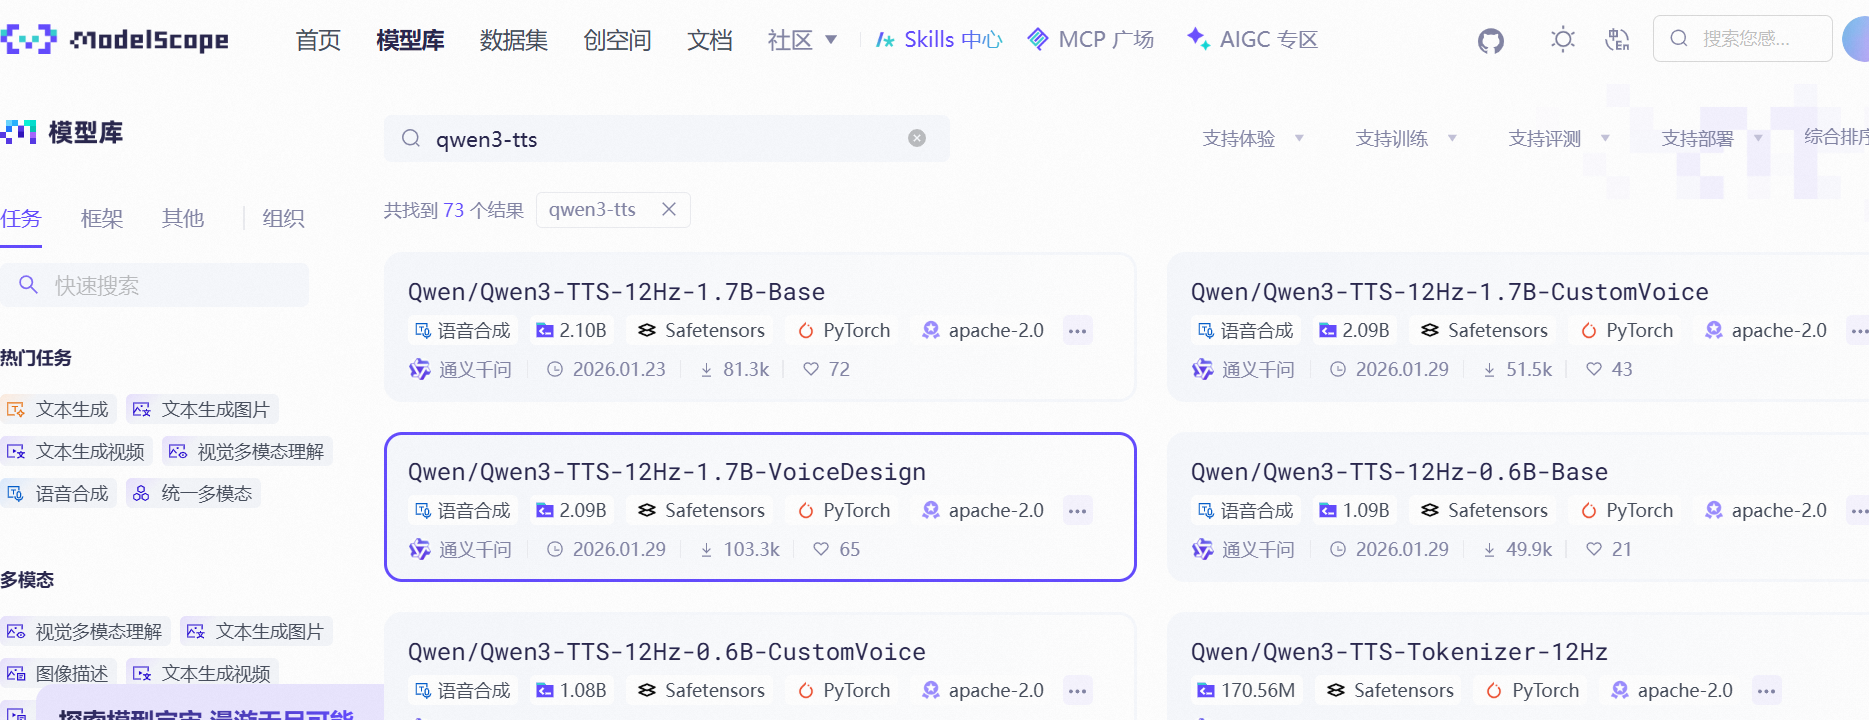
Task: Click the download icon on 1.7B-Base card
Action: pos(706,369)
